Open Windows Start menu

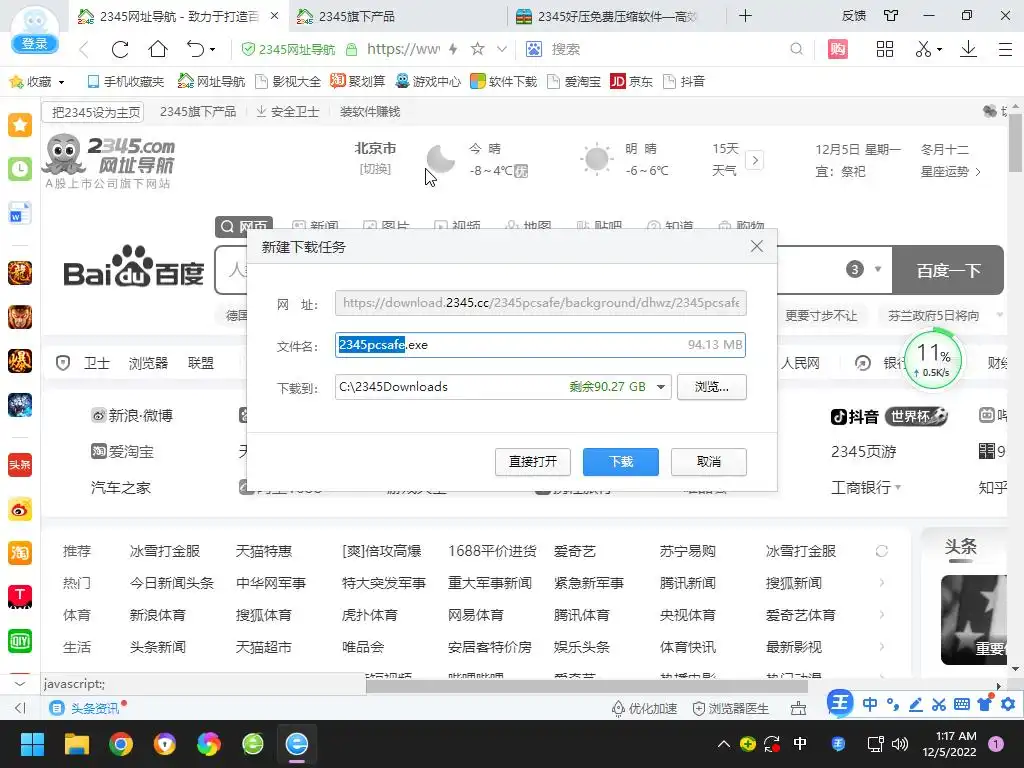point(32,744)
